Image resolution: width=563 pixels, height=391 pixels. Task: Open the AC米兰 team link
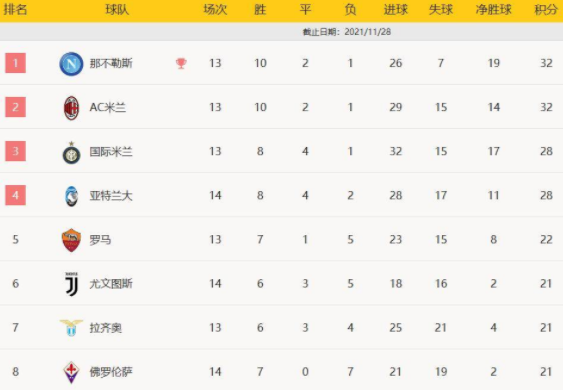pos(108,107)
